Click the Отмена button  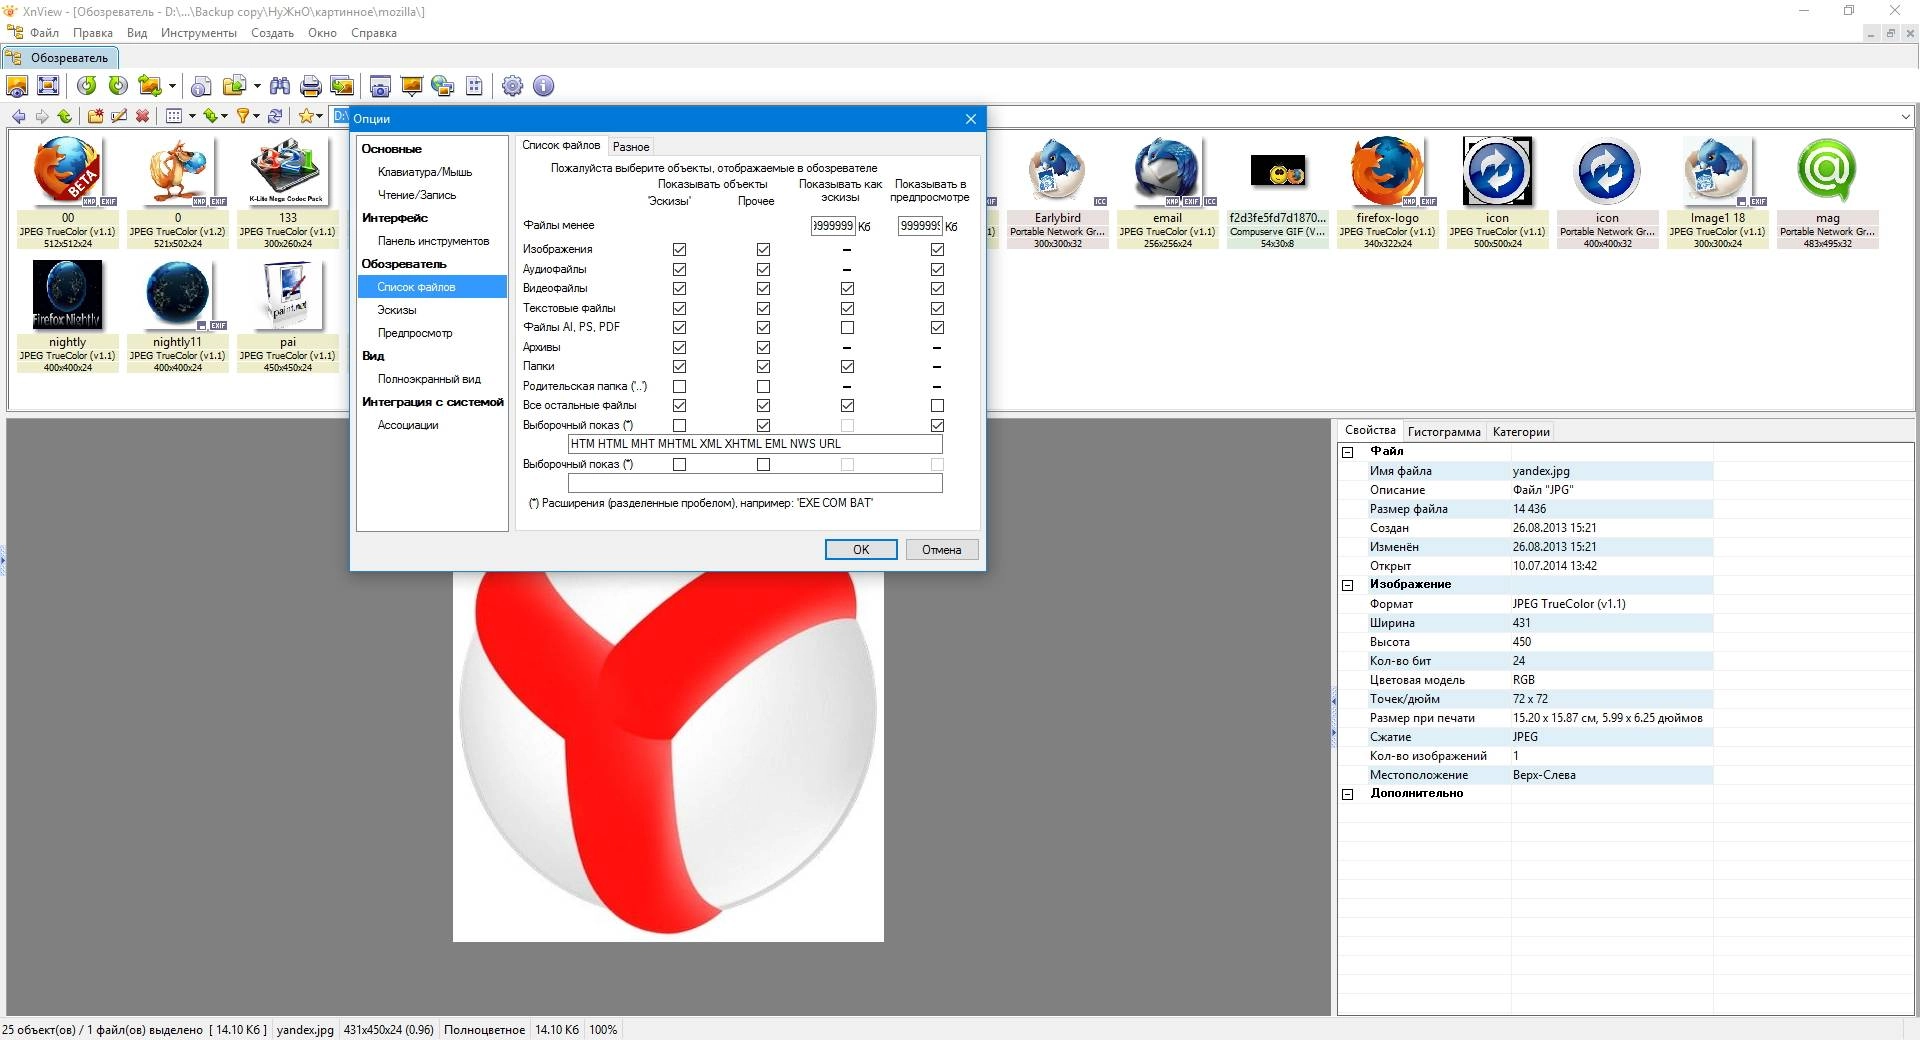pos(942,550)
